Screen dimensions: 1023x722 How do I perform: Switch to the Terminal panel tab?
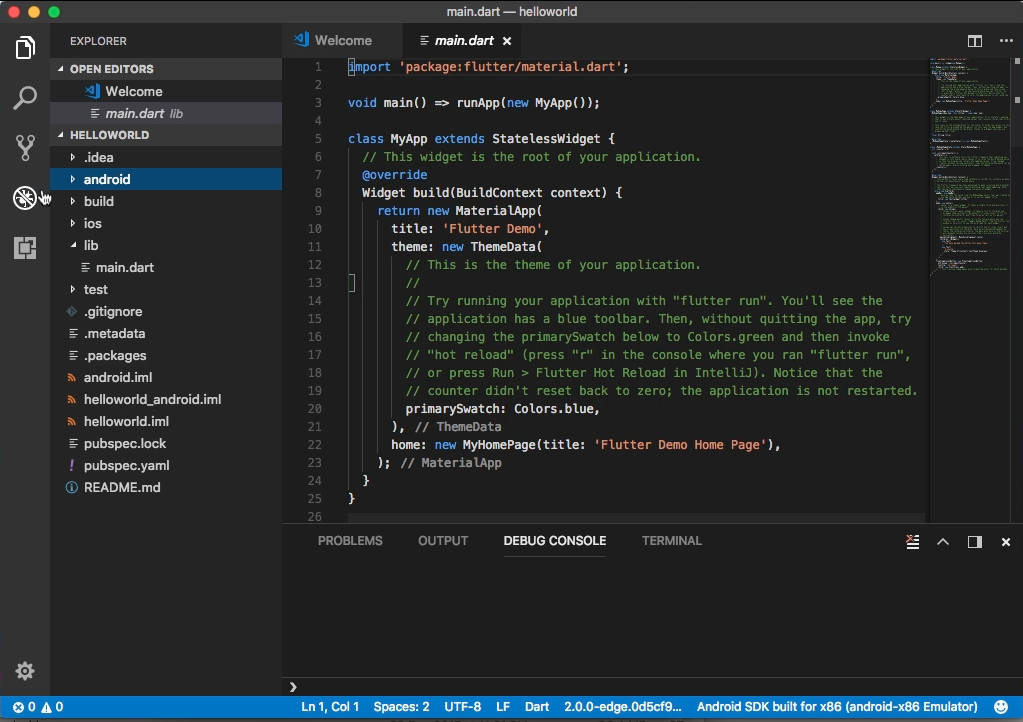click(x=672, y=541)
